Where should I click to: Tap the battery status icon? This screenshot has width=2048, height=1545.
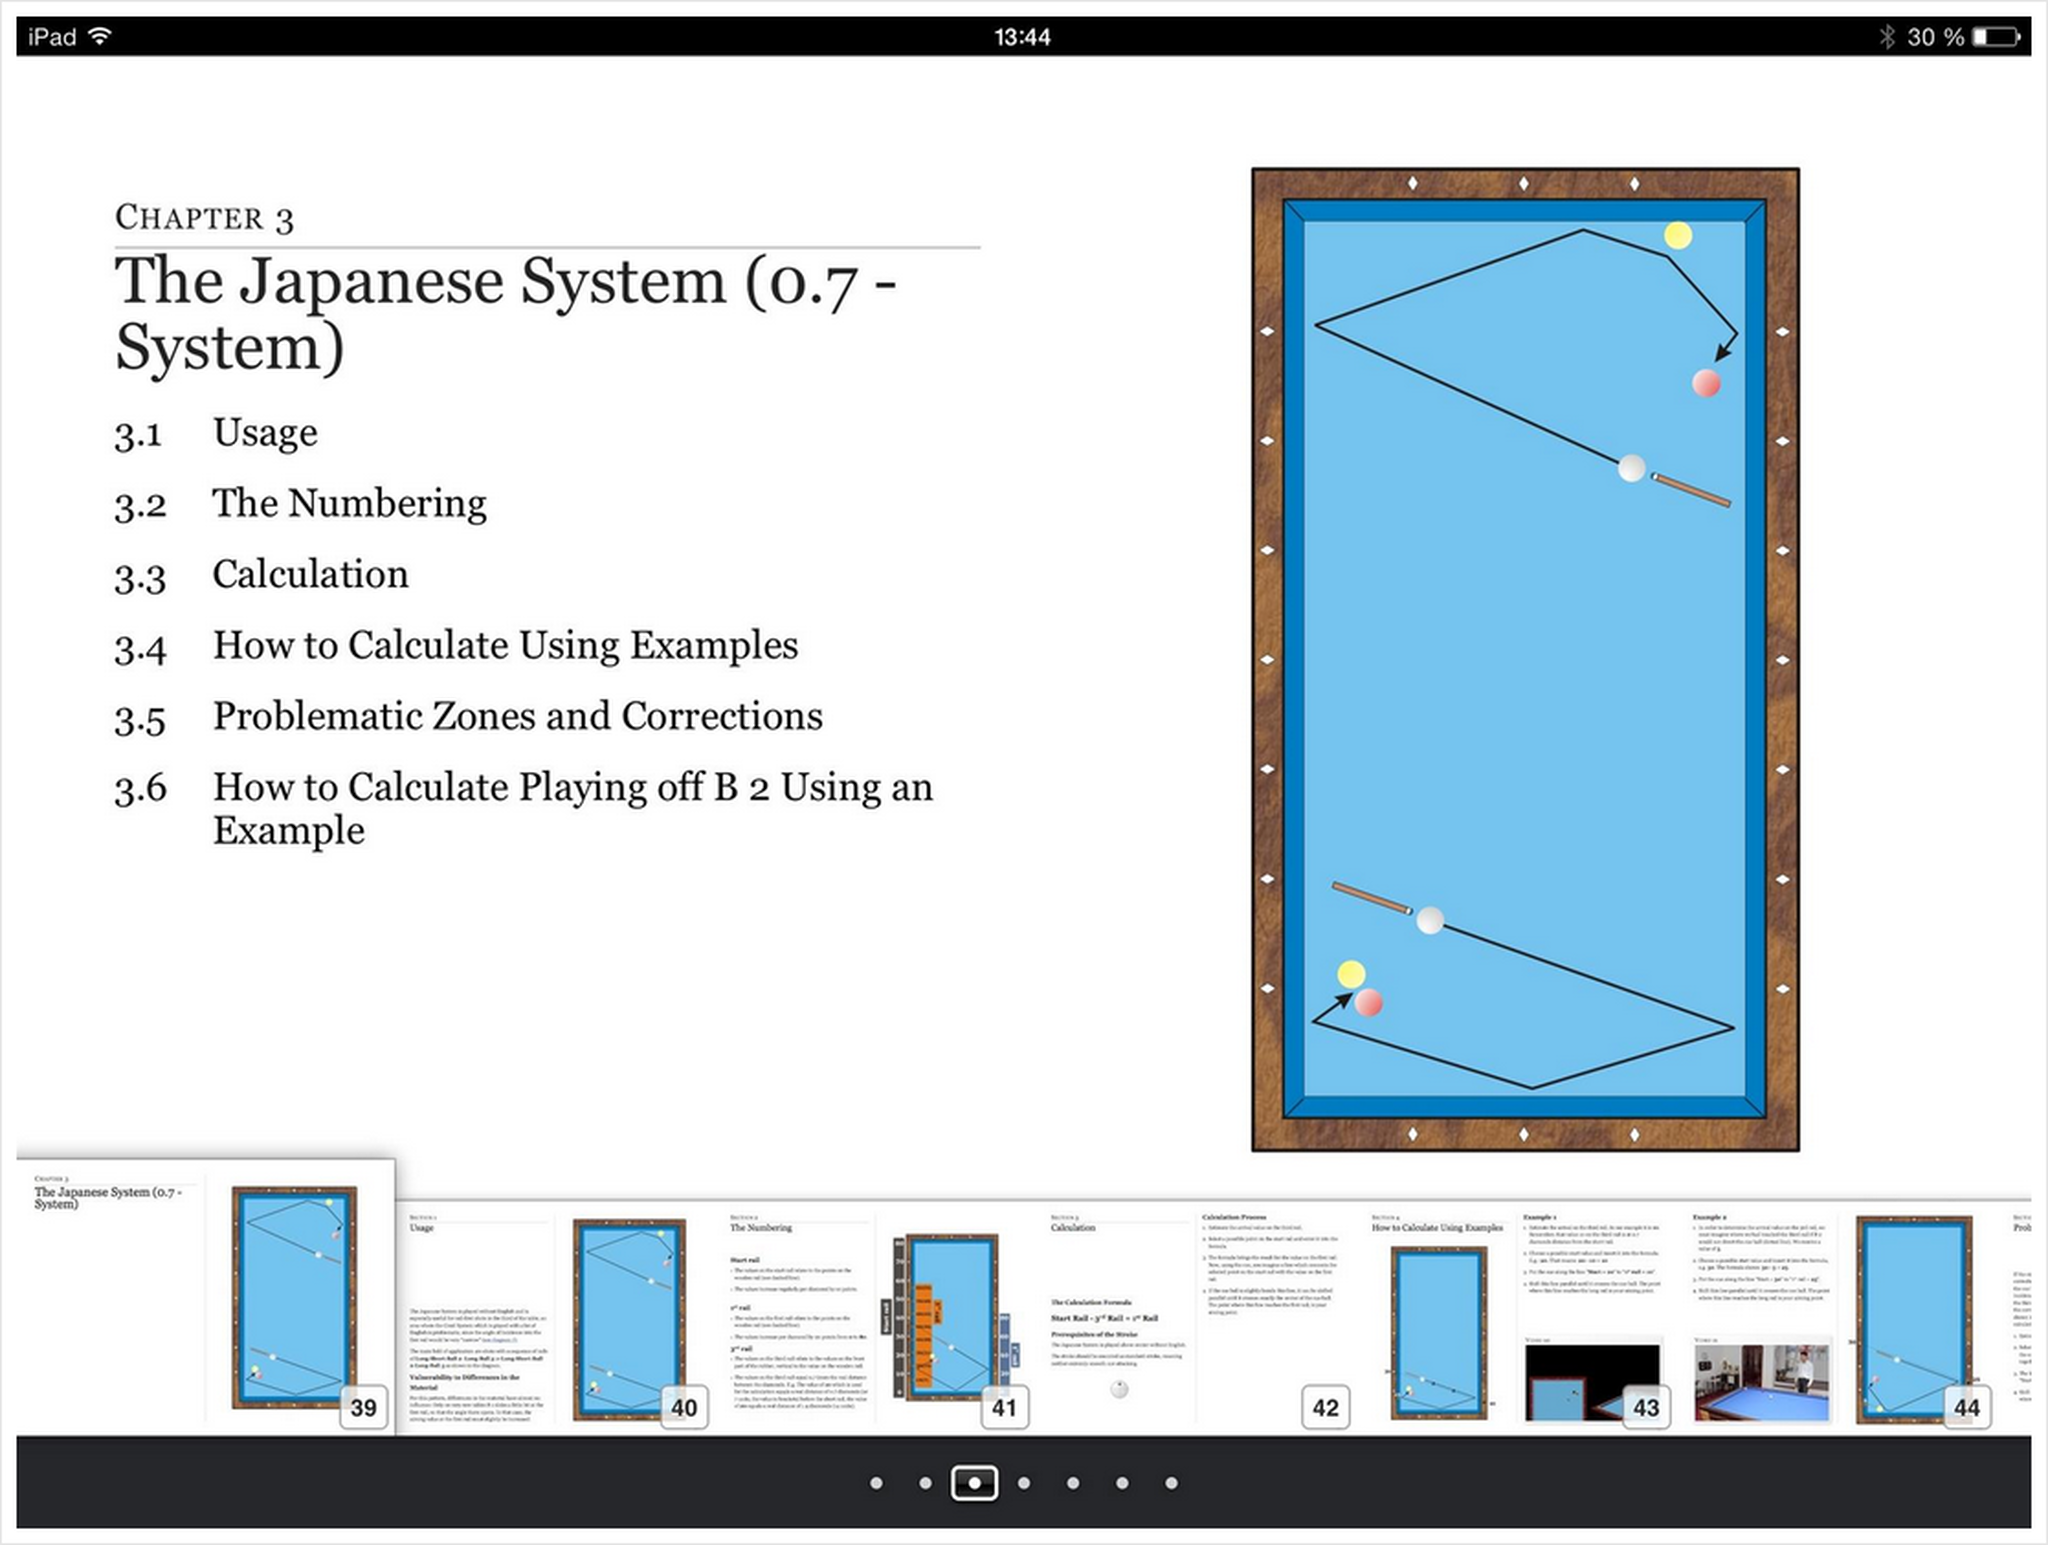coord(1996,37)
